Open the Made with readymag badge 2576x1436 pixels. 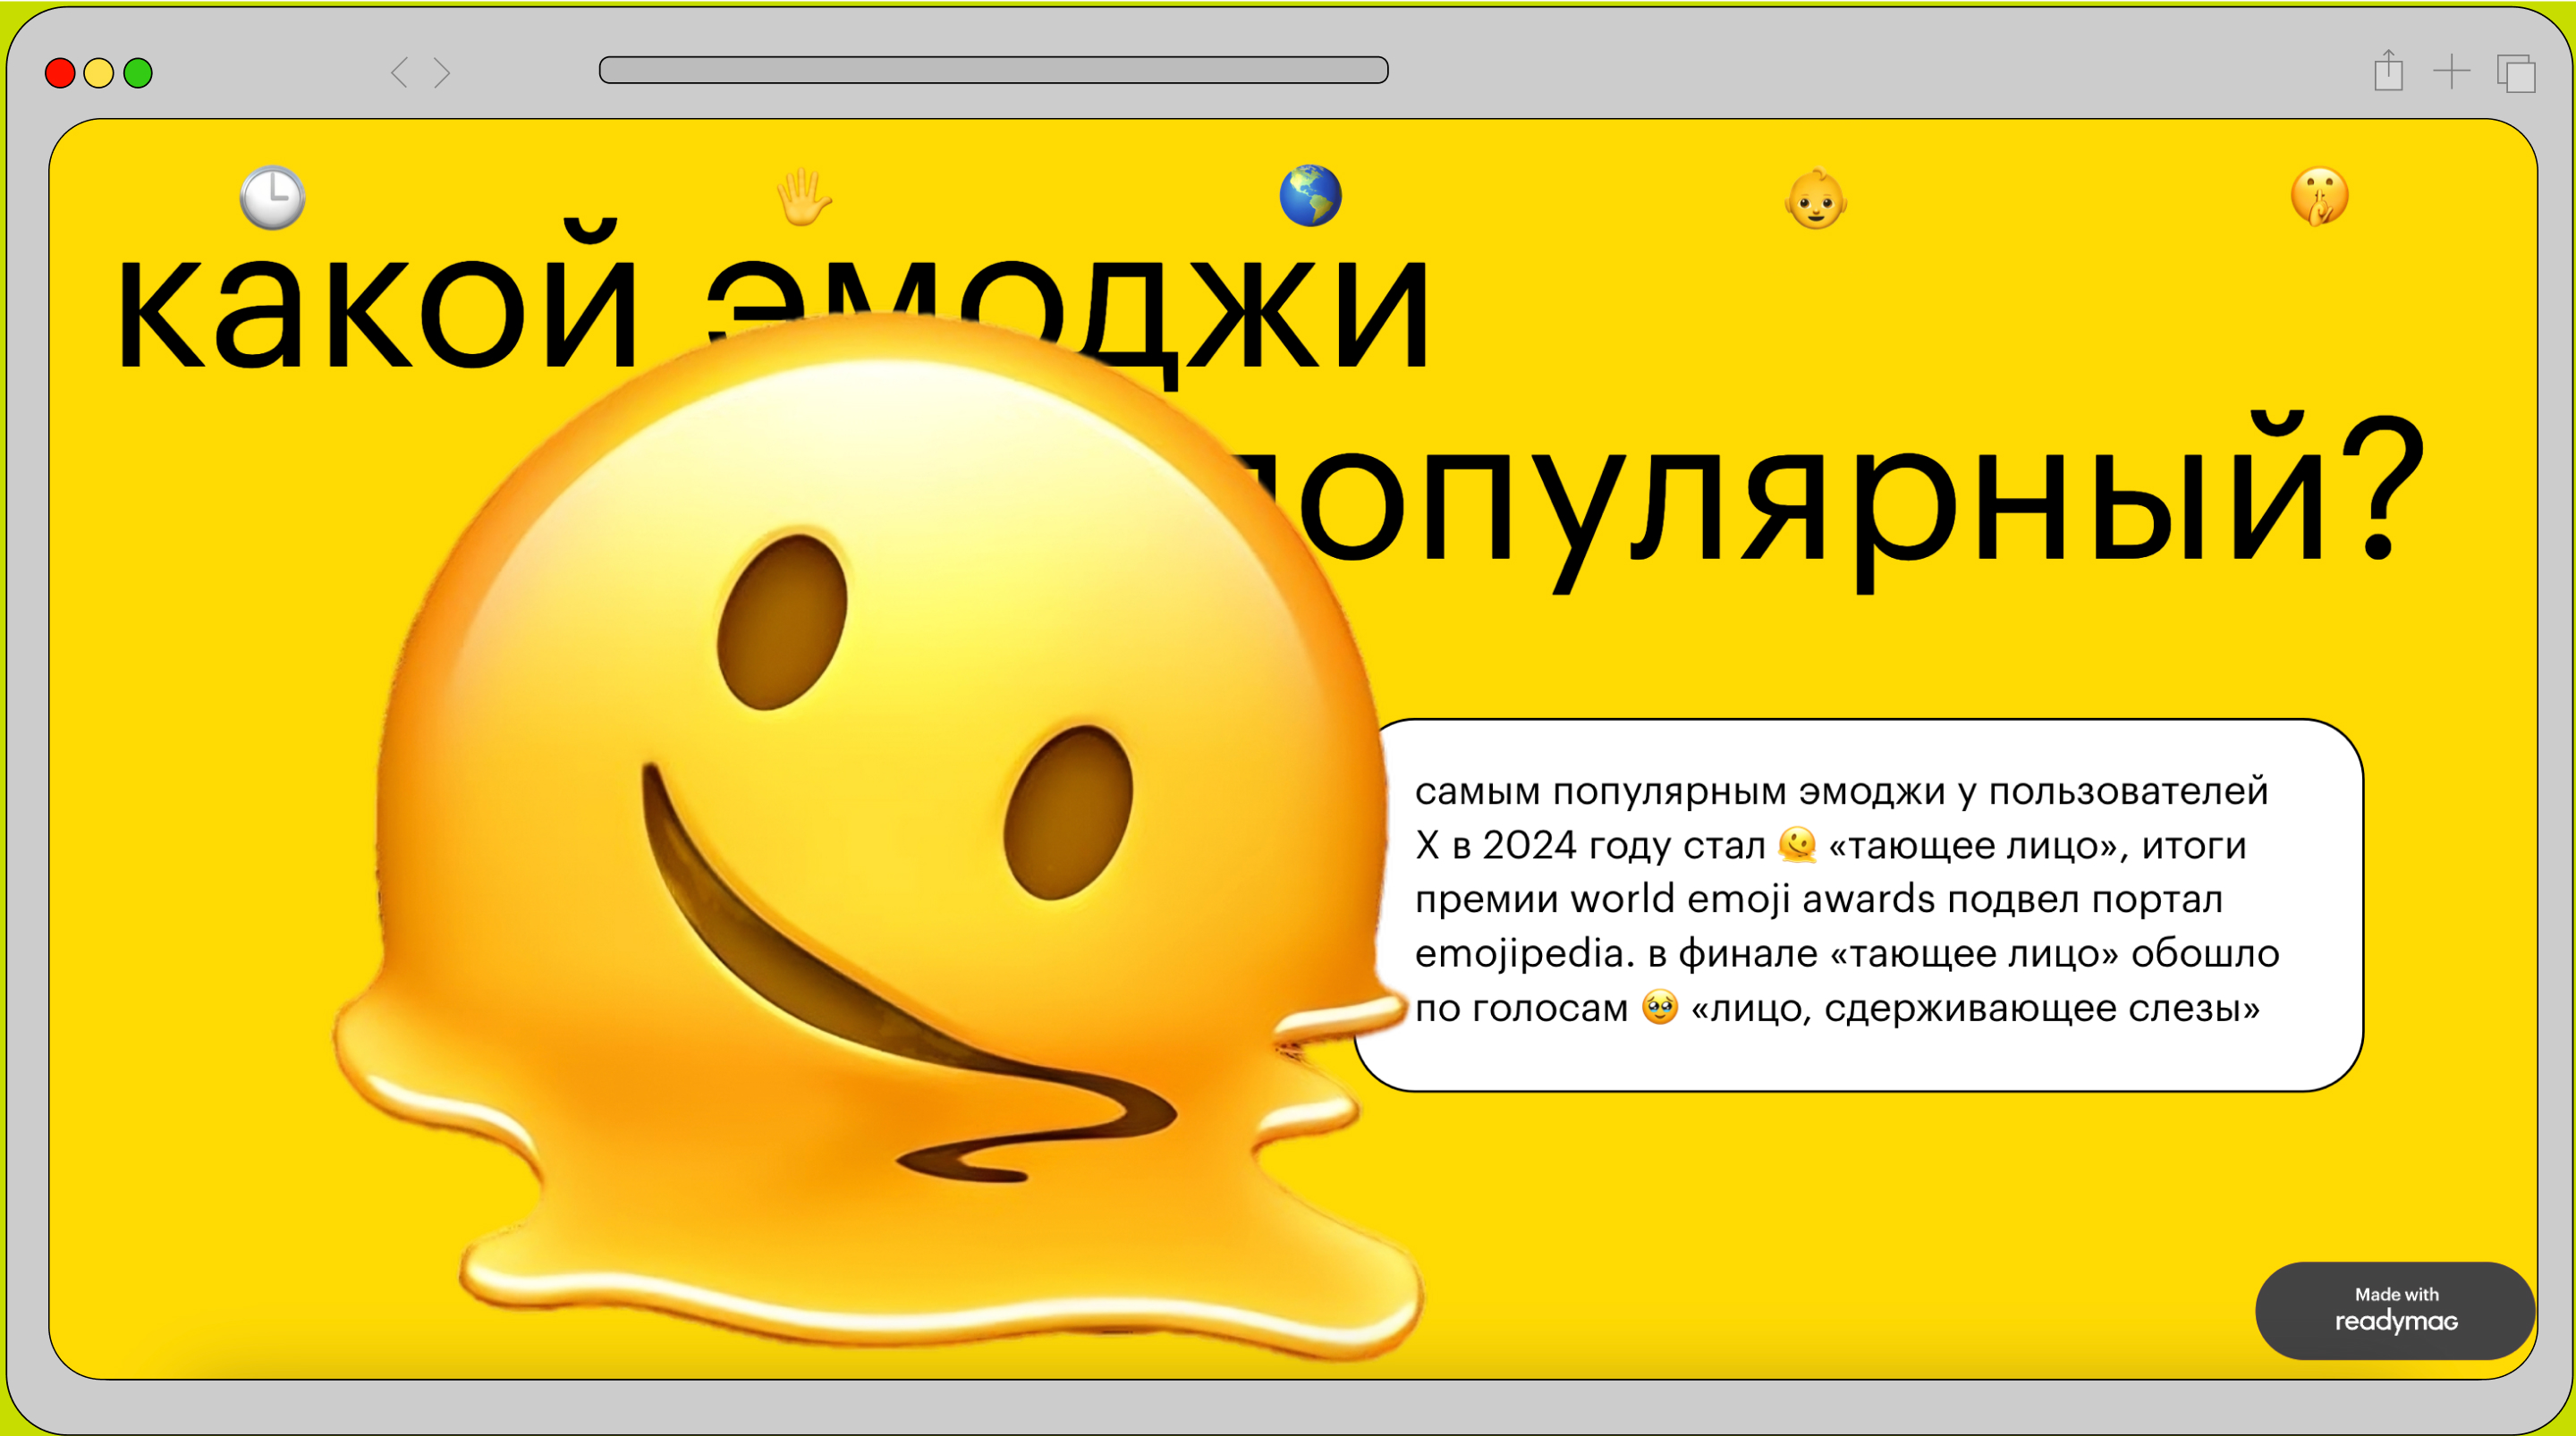tap(2395, 1309)
